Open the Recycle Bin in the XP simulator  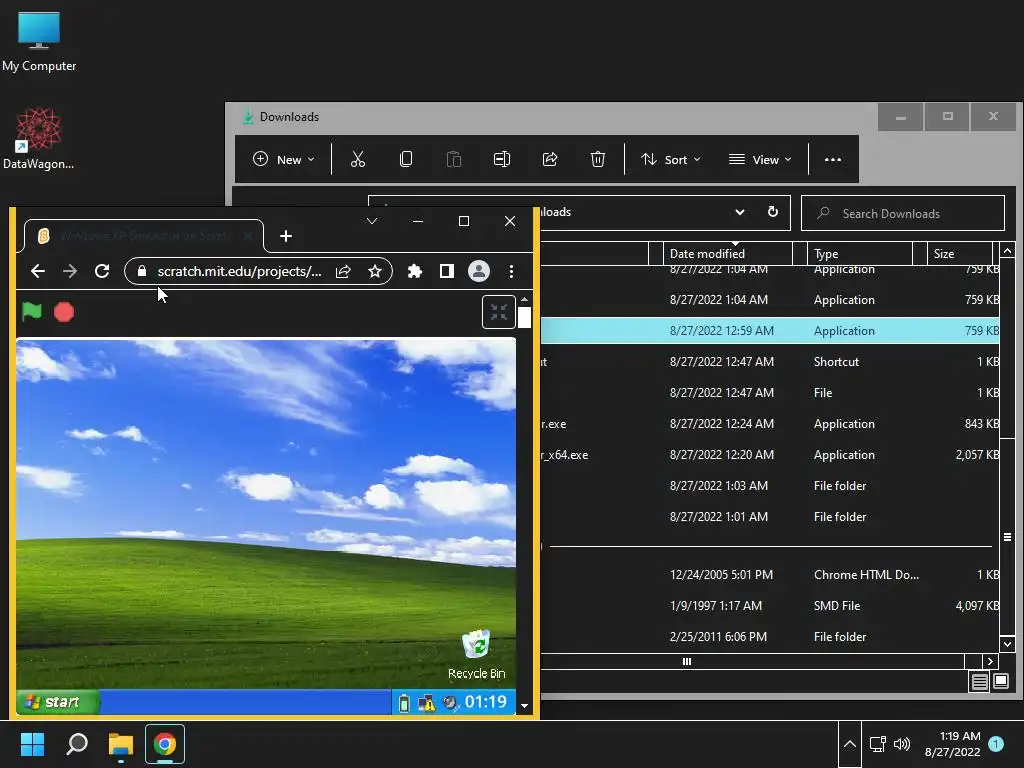pos(477,654)
